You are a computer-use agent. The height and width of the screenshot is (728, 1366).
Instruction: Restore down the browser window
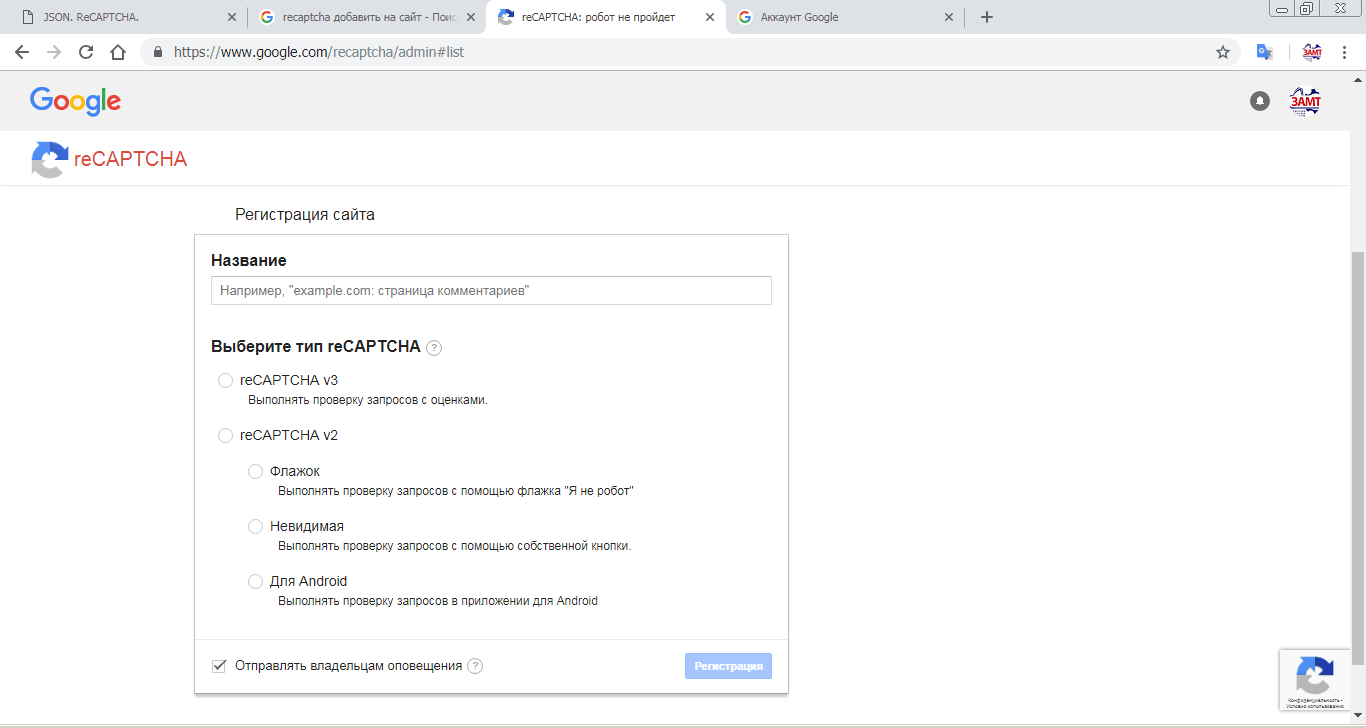(1307, 9)
